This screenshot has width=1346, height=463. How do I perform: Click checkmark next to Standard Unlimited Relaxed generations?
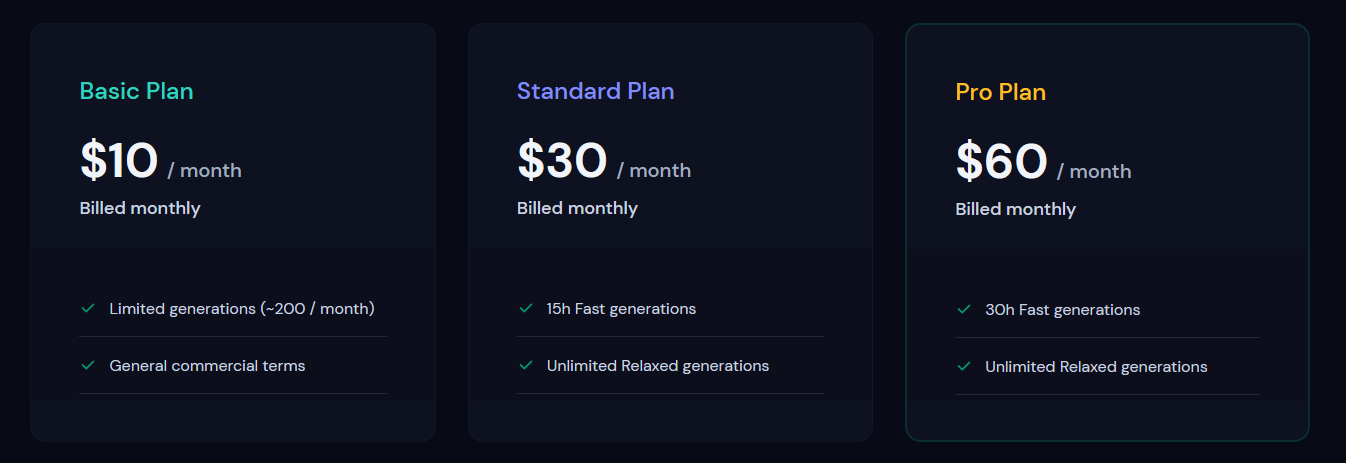[x=526, y=365]
